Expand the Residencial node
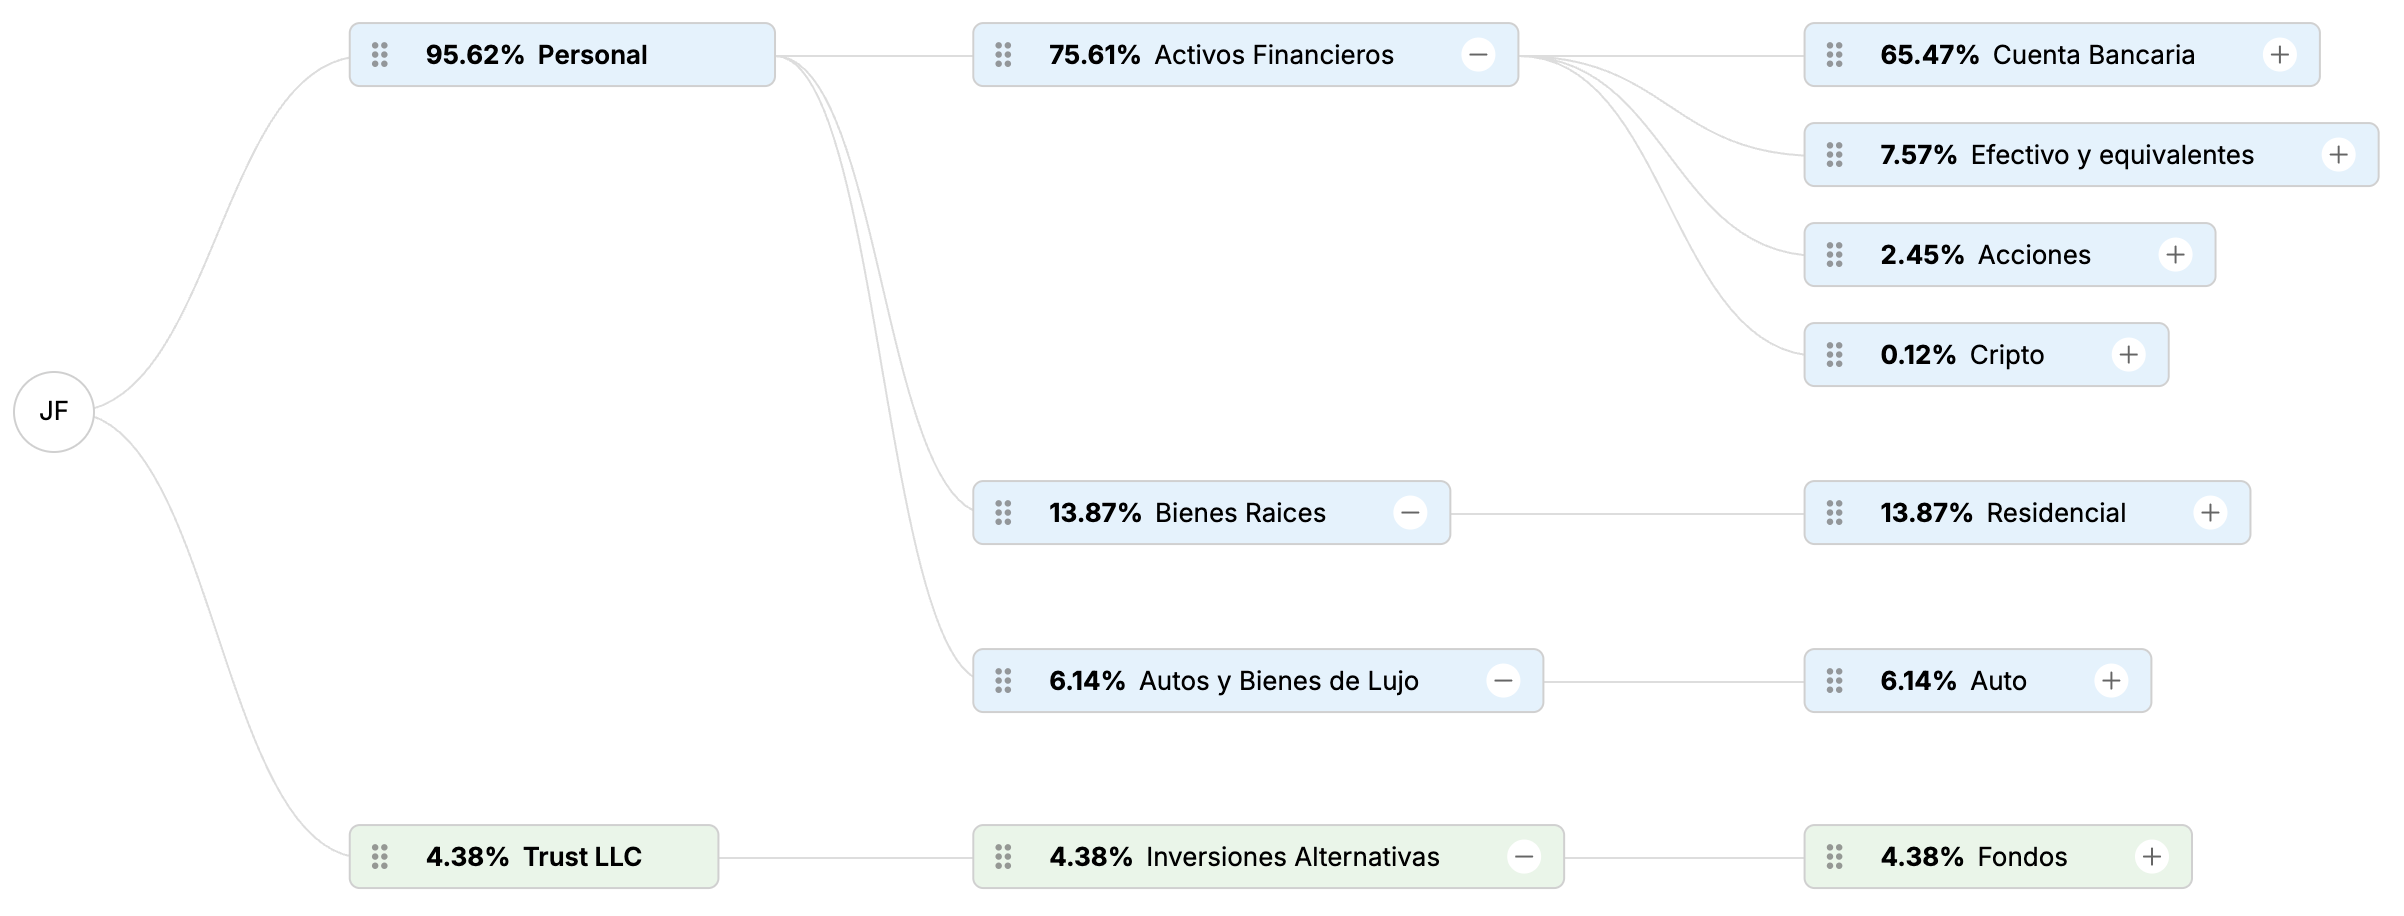Screen dimensions: 2404x916 2210,513
